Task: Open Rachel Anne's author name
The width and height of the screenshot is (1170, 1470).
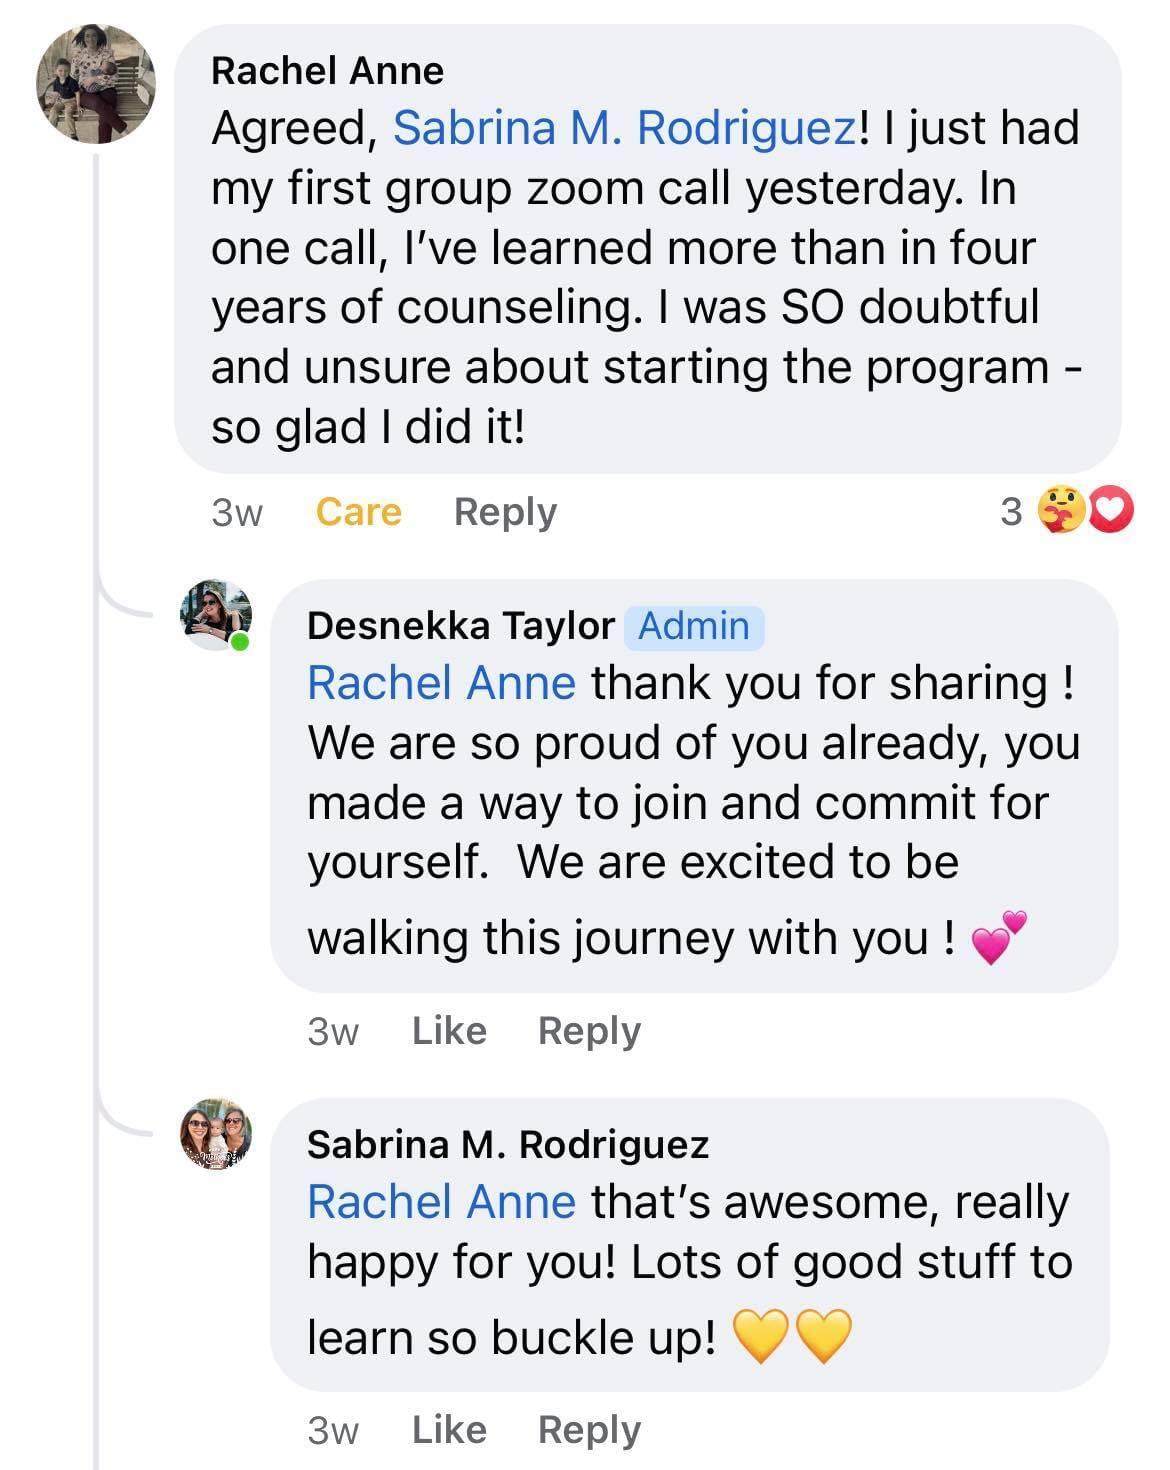Action: point(327,70)
